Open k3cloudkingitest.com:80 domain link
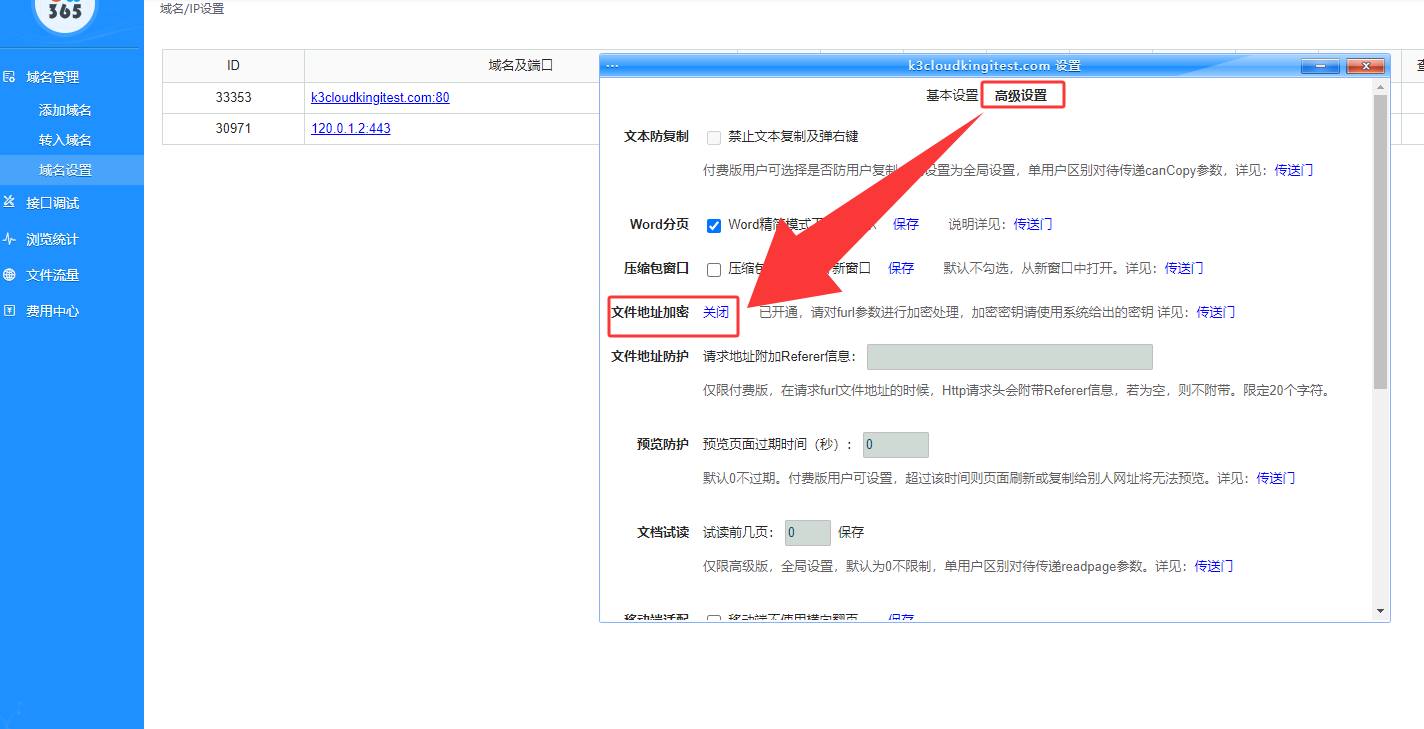The image size is (1424, 729). (380, 98)
